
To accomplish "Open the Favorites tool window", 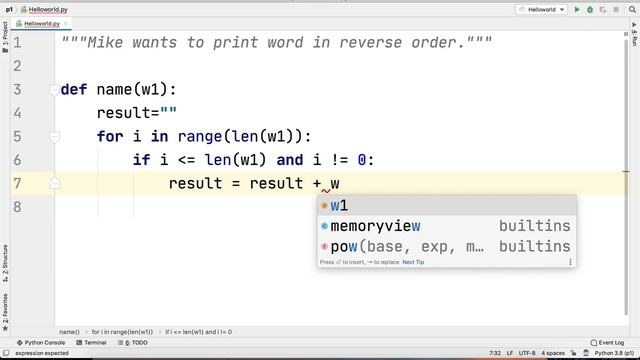I will pos(5,312).
